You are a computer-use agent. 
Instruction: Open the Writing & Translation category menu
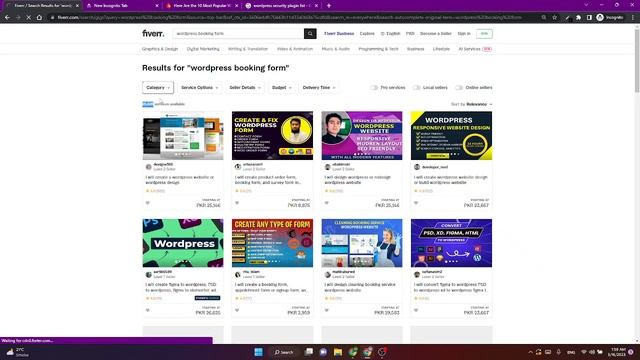tap(248, 49)
